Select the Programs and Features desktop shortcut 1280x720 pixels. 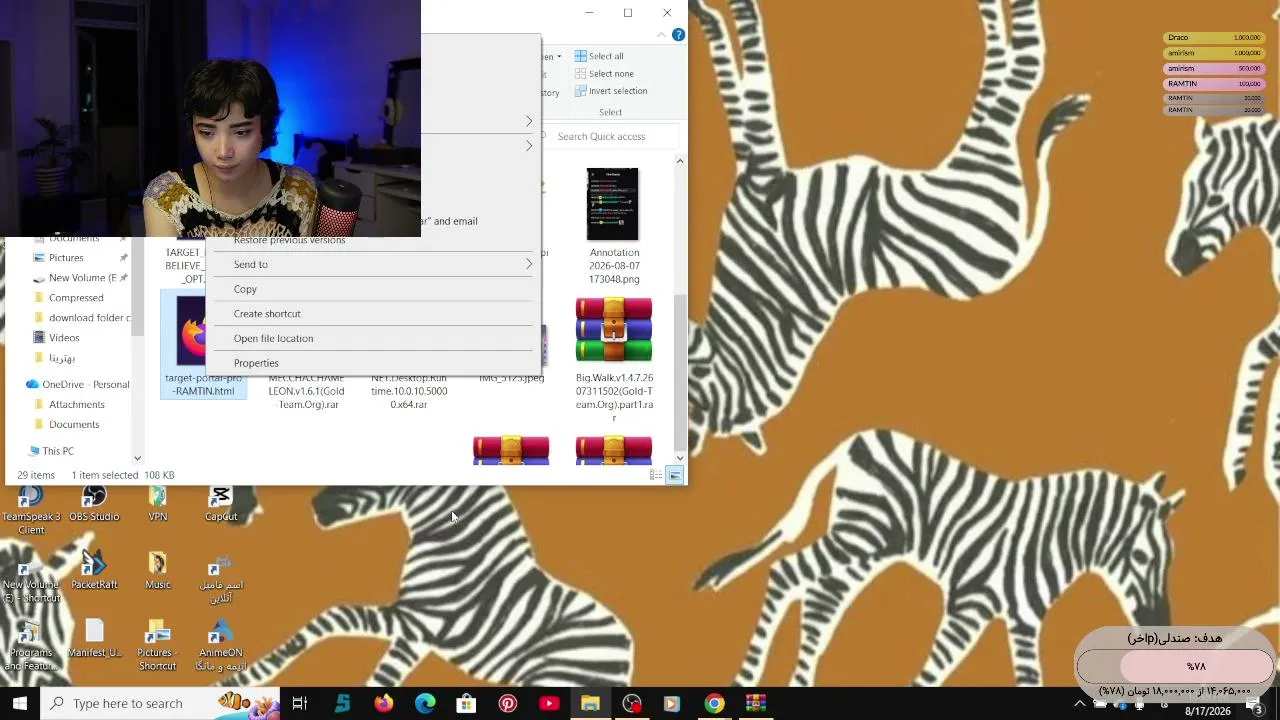click(31, 647)
